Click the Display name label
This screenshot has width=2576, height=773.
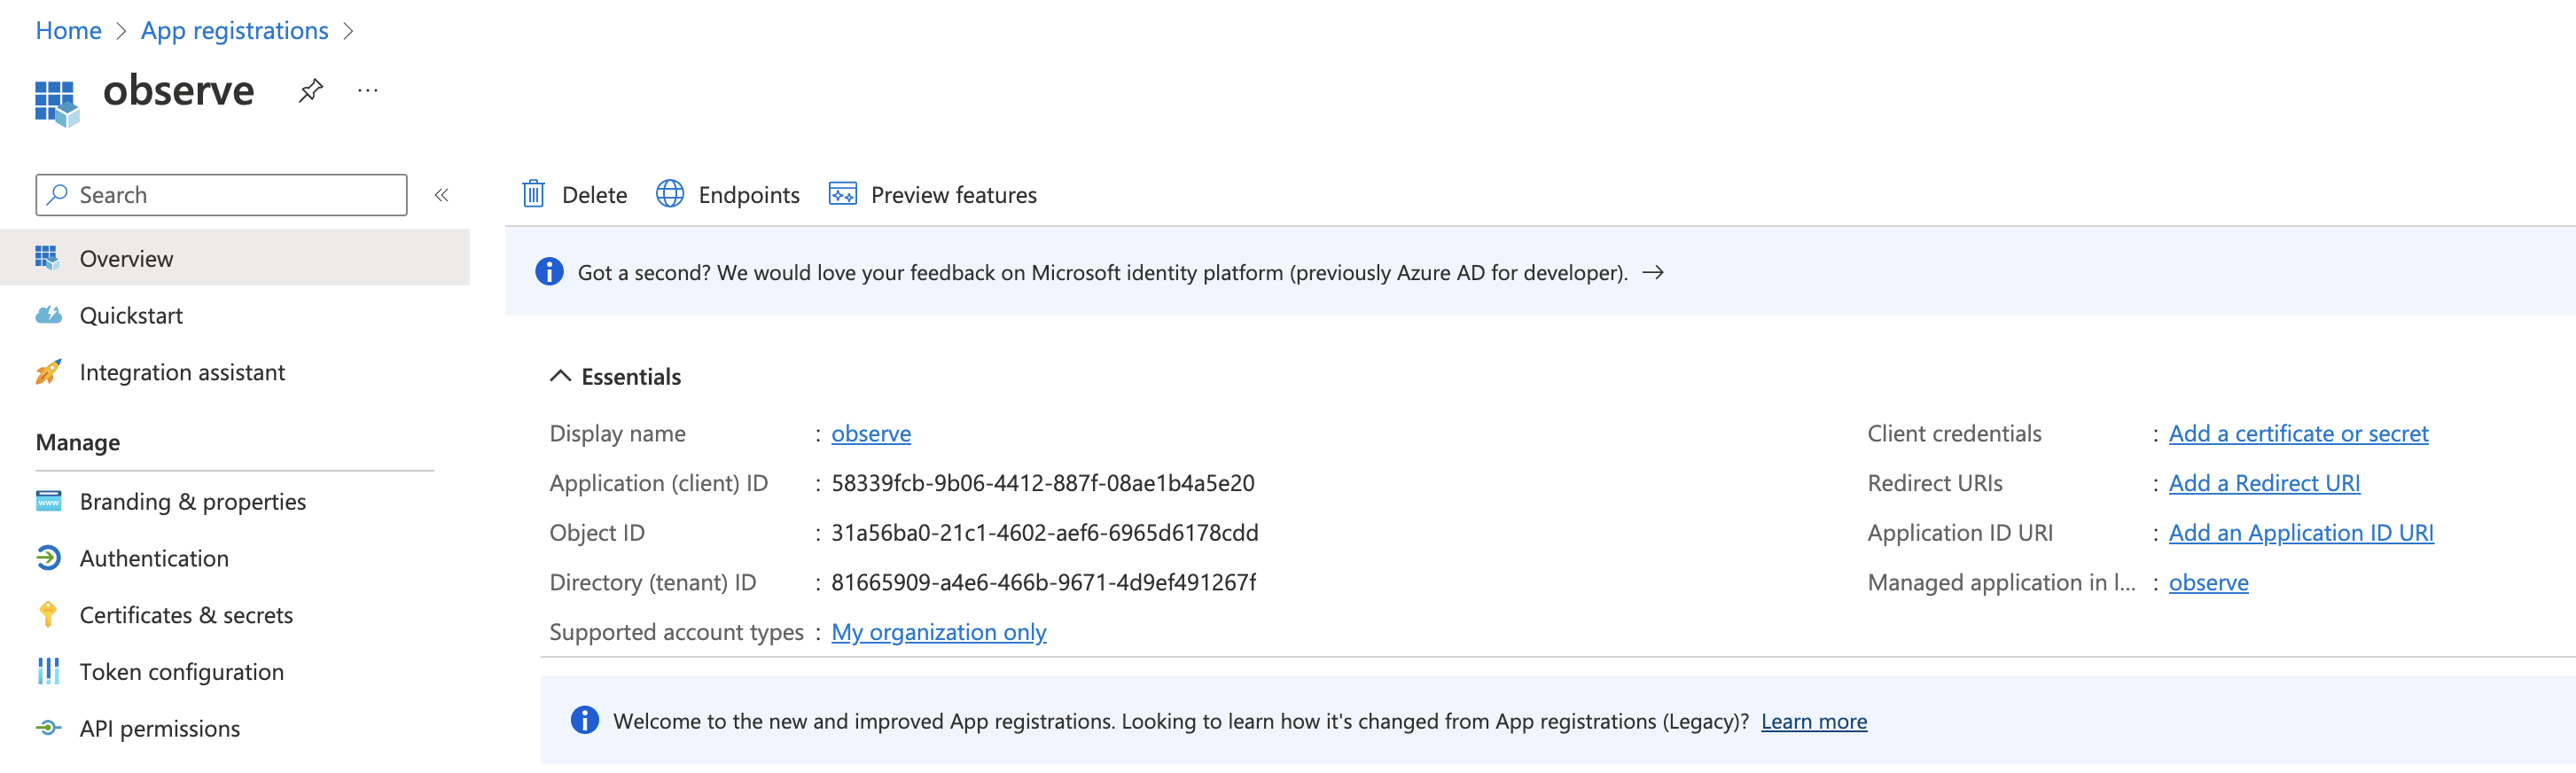click(x=617, y=433)
